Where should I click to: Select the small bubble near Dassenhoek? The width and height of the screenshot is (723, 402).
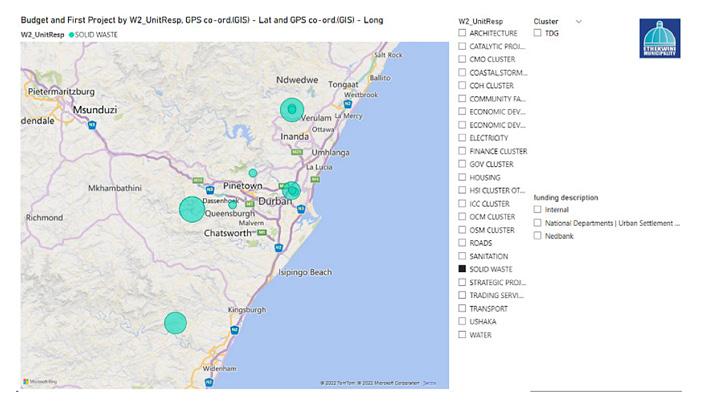tap(233, 204)
